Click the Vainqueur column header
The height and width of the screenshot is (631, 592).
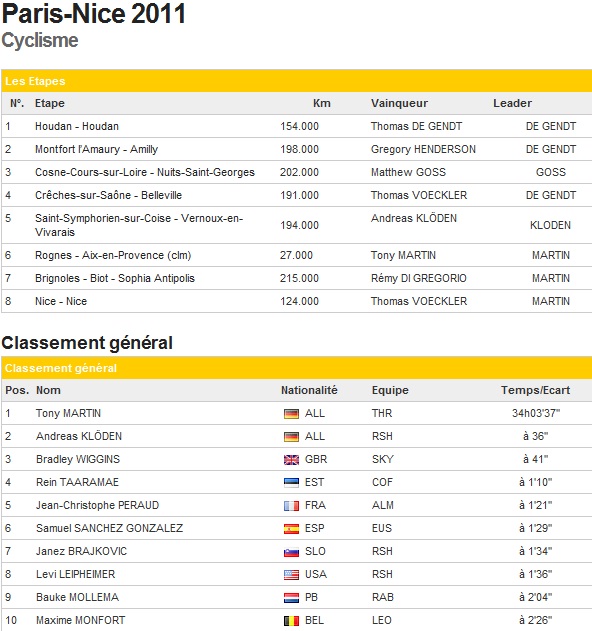coord(399,103)
